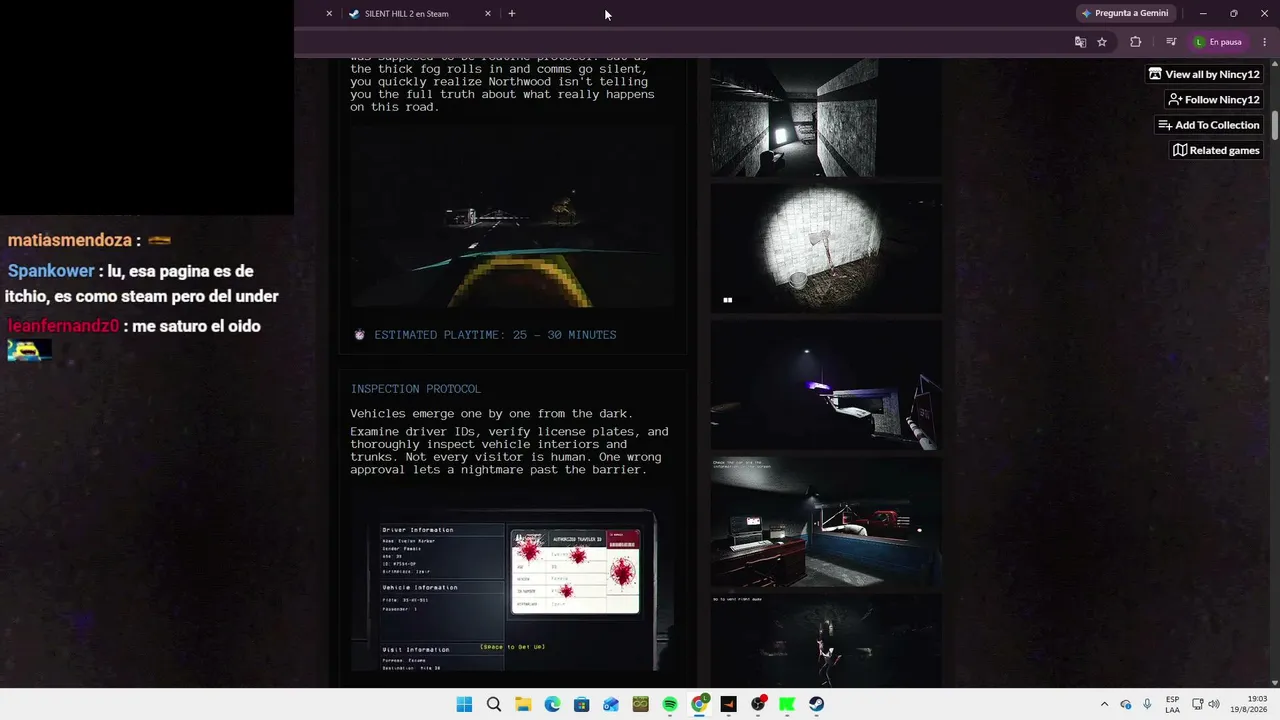1280x720 pixels.
Task: Click the Translate page icon in address bar
Action: coord(1080,42)
